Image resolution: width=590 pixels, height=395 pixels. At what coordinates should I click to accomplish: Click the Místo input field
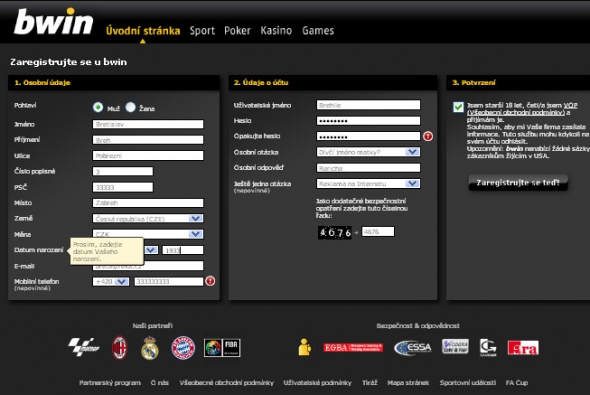148,203
